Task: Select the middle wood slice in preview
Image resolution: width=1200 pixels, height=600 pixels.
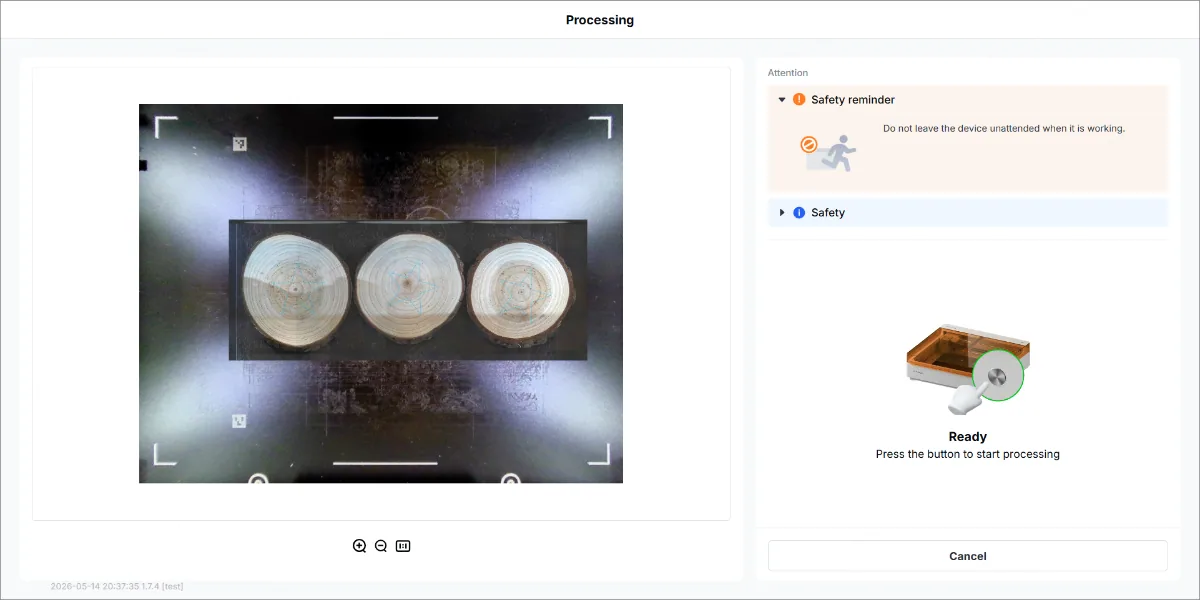Action: pos(408,287)
